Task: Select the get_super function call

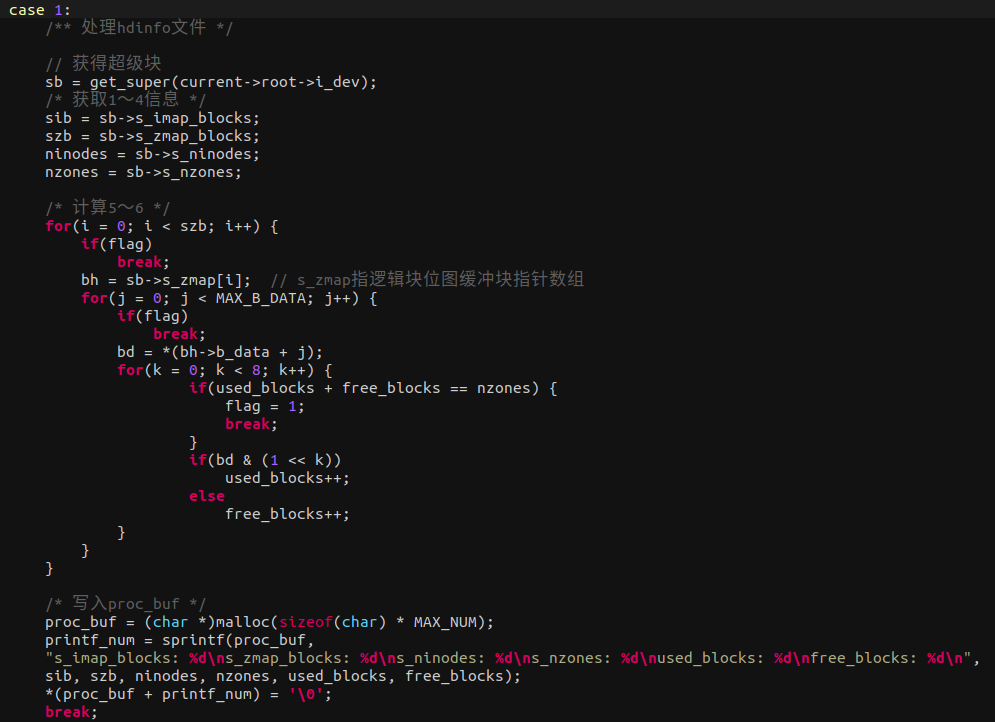Action: pyautogui.click(x=120, y=82)
